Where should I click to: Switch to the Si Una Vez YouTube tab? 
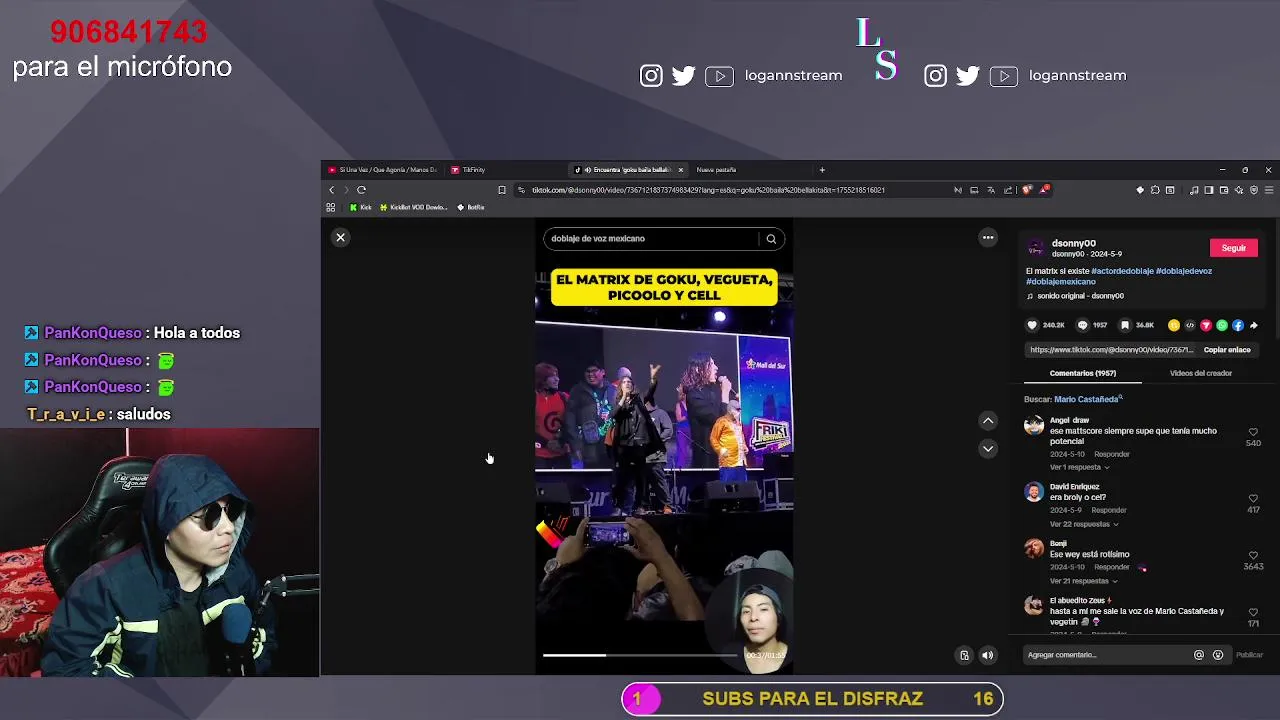383,170
